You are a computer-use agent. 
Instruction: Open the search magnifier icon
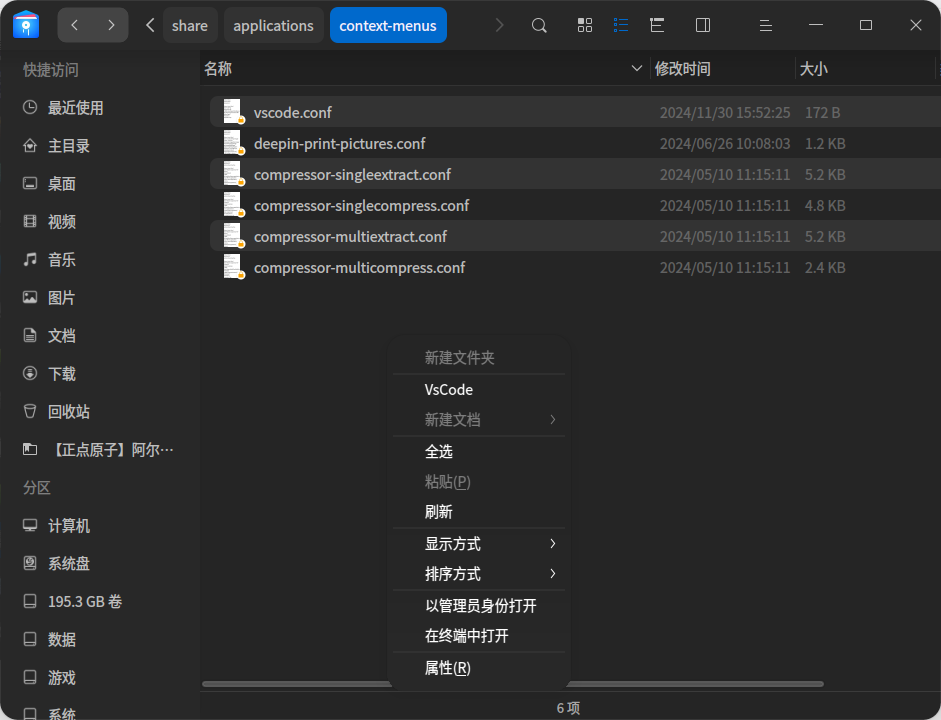point(539,25)
